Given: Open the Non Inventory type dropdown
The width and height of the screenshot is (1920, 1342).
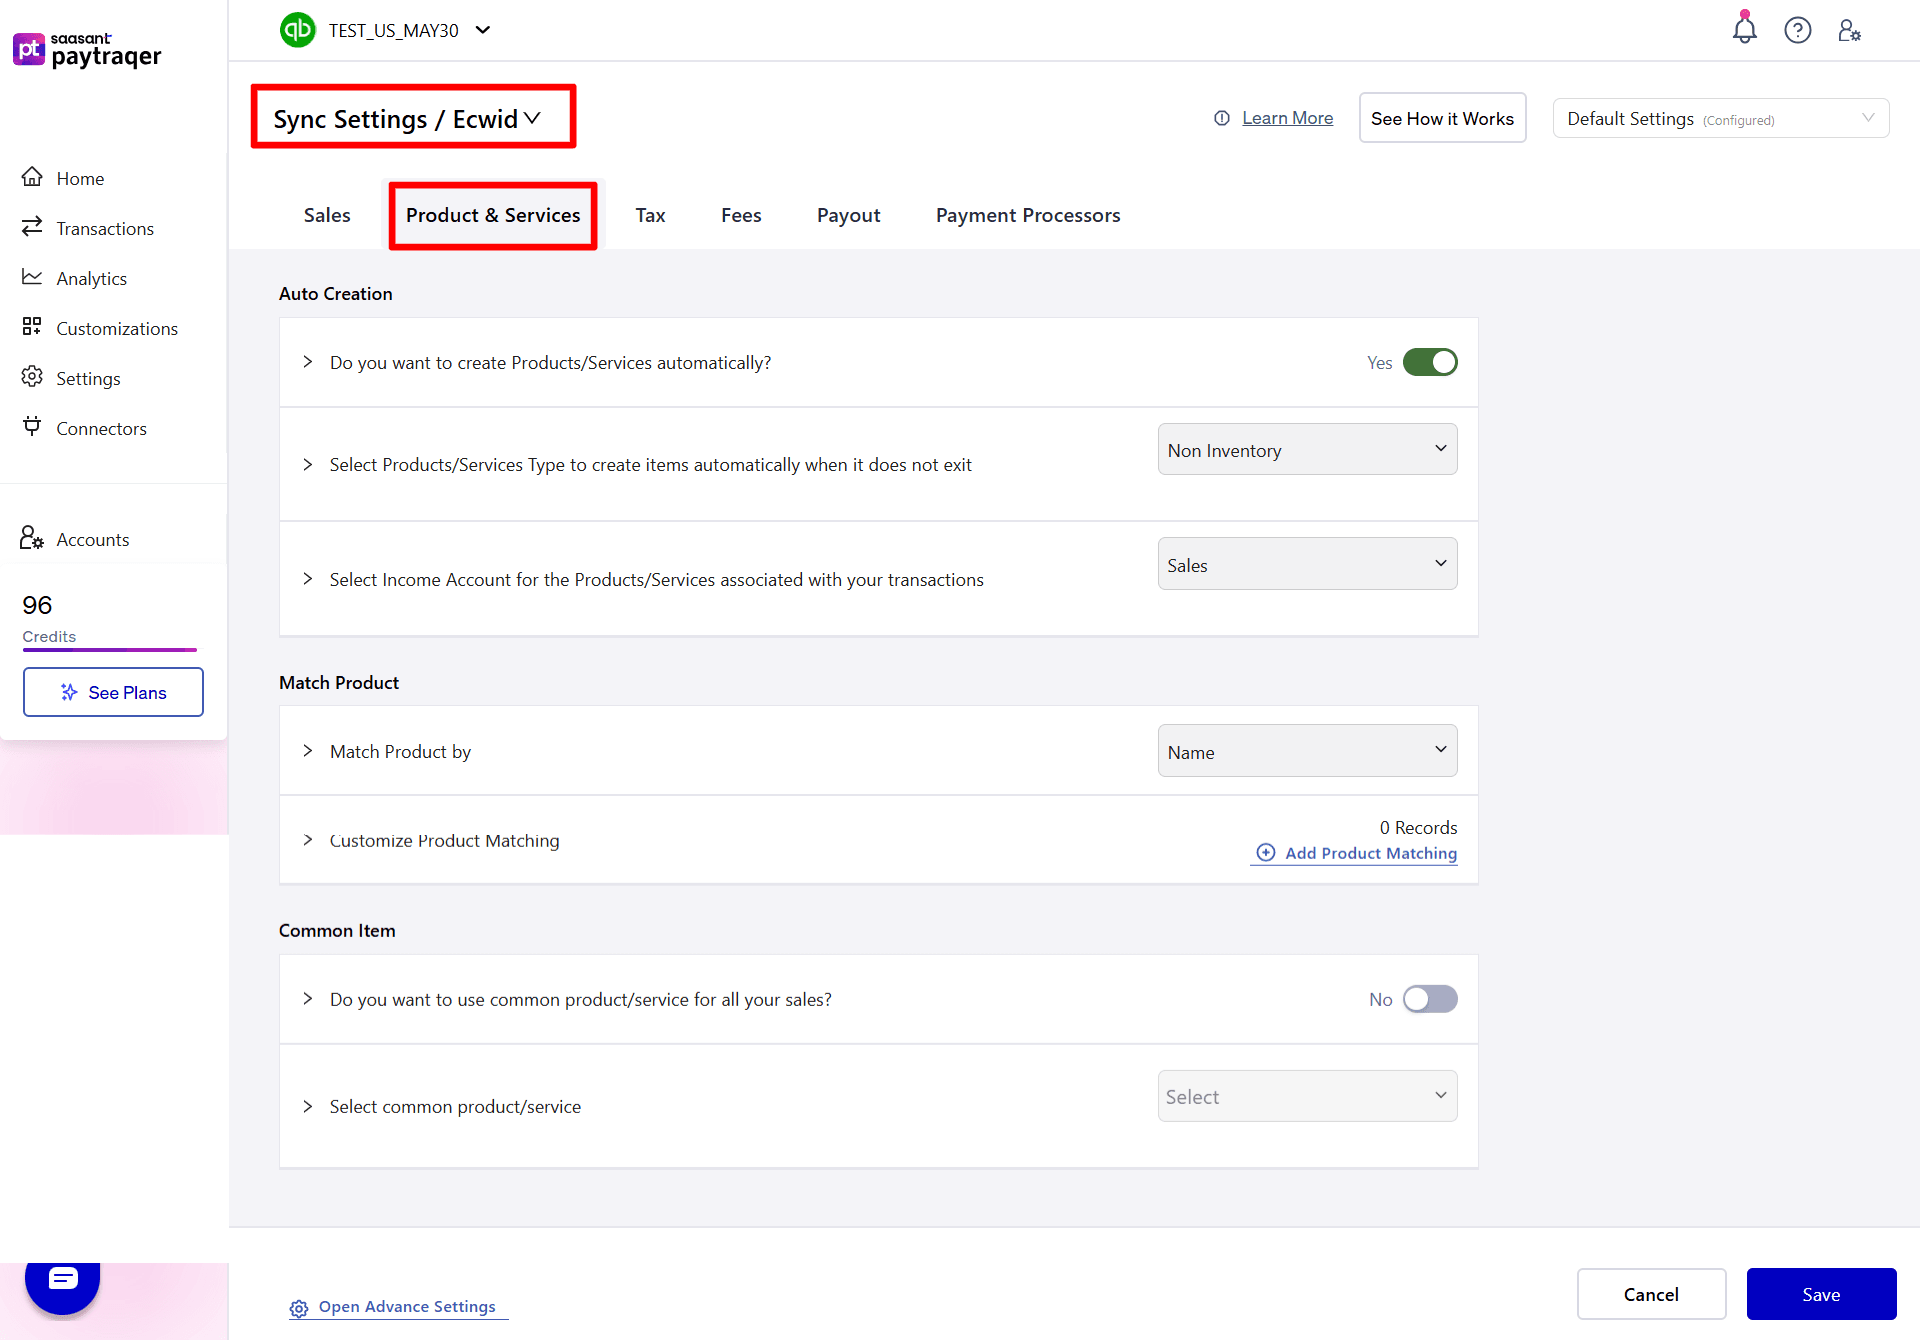Looking at the screenshot, I should (1306, 449).
